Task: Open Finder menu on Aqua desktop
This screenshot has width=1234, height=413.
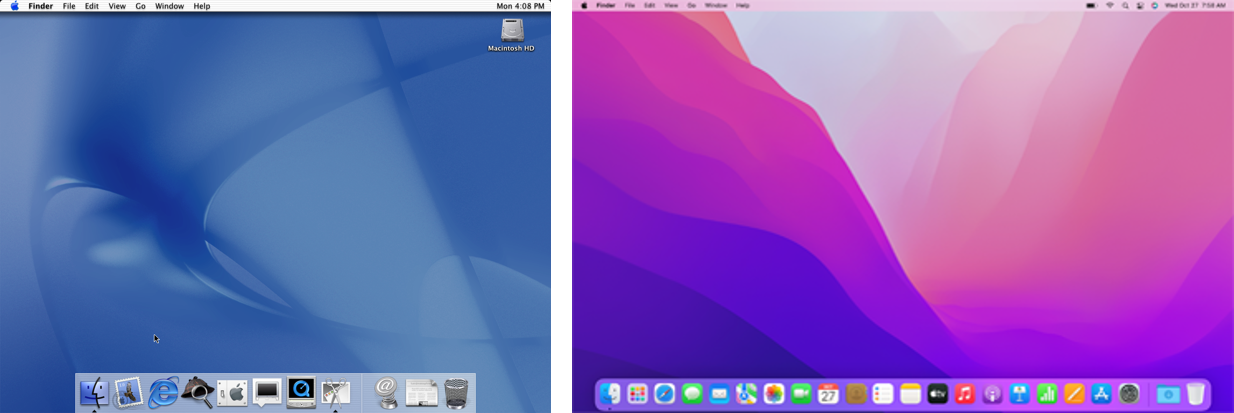Action: point(41,6)
